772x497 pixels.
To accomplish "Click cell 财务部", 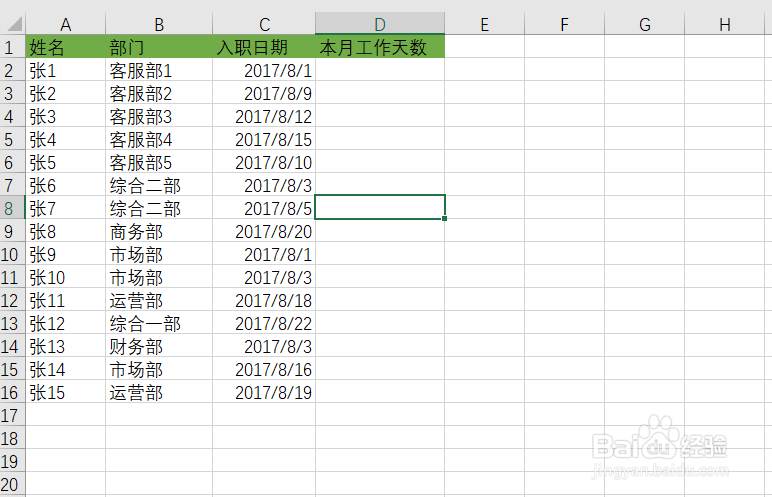I will point(159,346).
